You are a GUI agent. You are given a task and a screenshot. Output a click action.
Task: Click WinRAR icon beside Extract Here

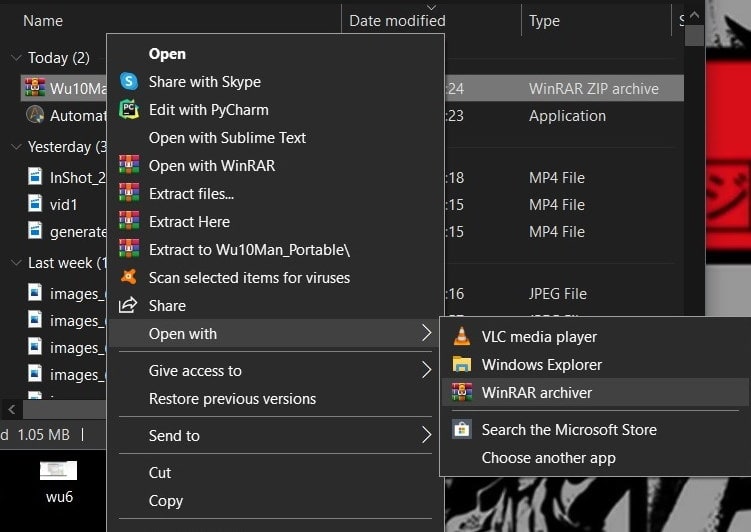pyautogui.click(x=129, y=221)
